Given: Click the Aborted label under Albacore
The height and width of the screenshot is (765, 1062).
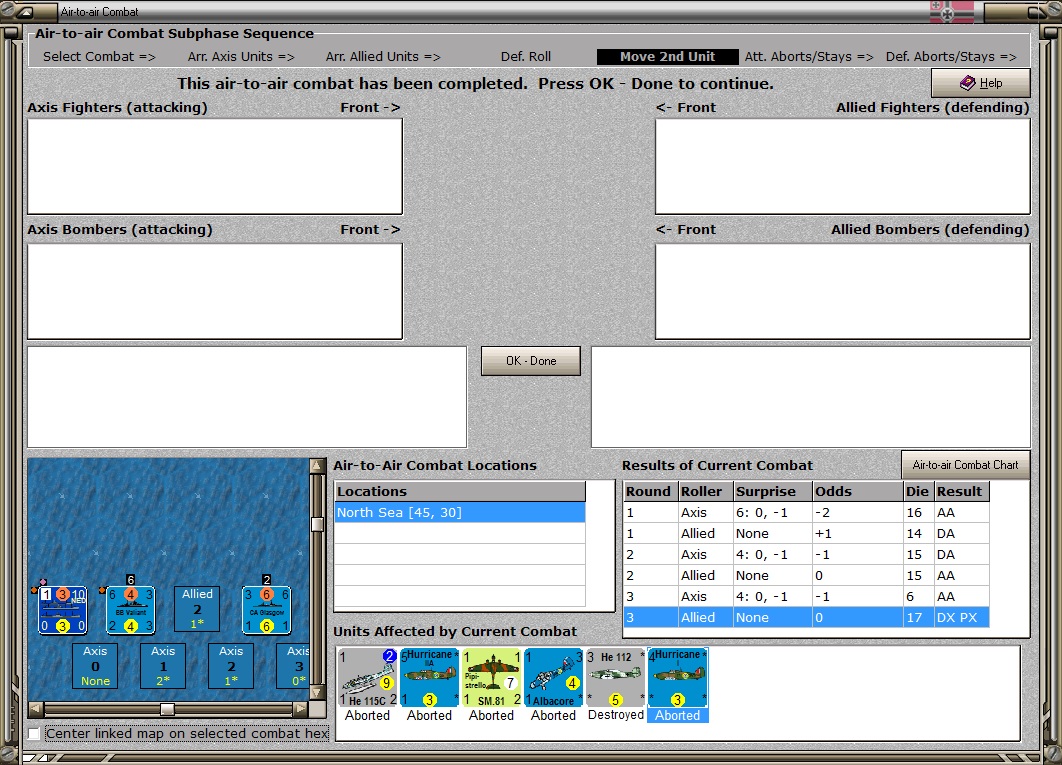Looking at the screenshot, I should coord(553,716).
